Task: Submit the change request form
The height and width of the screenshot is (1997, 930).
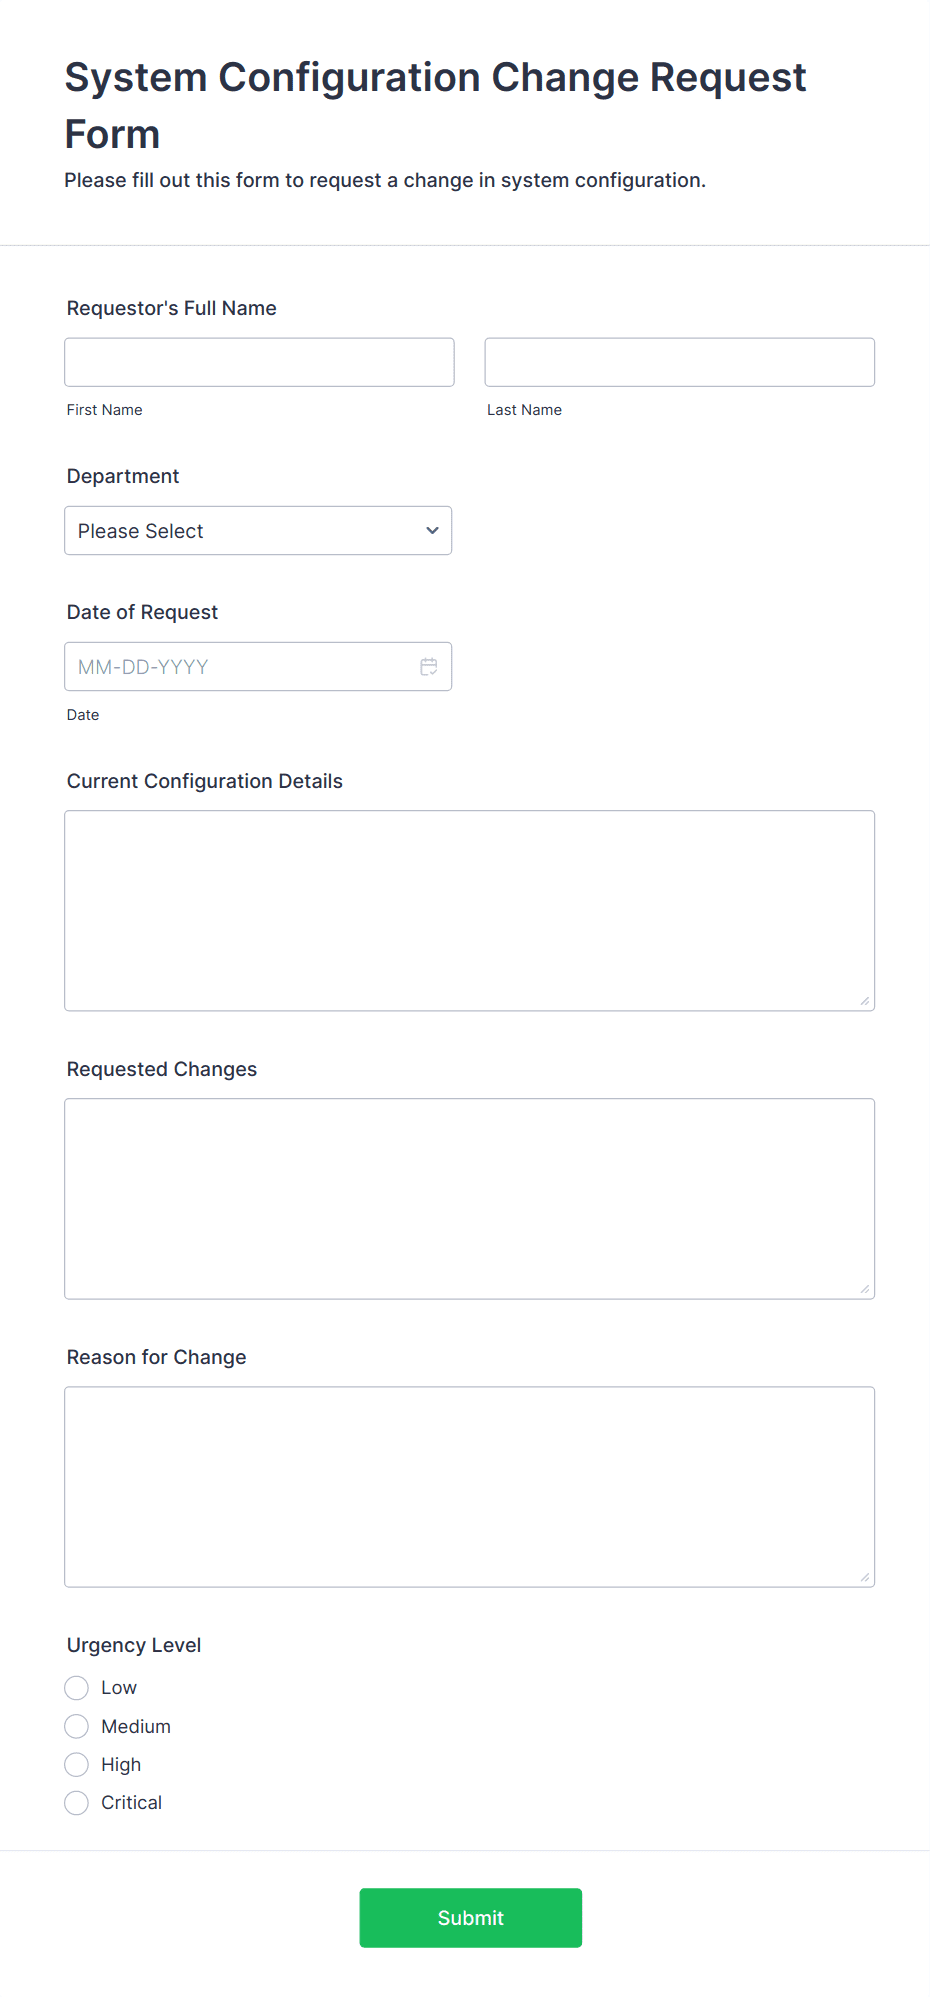Action: click(471, 1918)
